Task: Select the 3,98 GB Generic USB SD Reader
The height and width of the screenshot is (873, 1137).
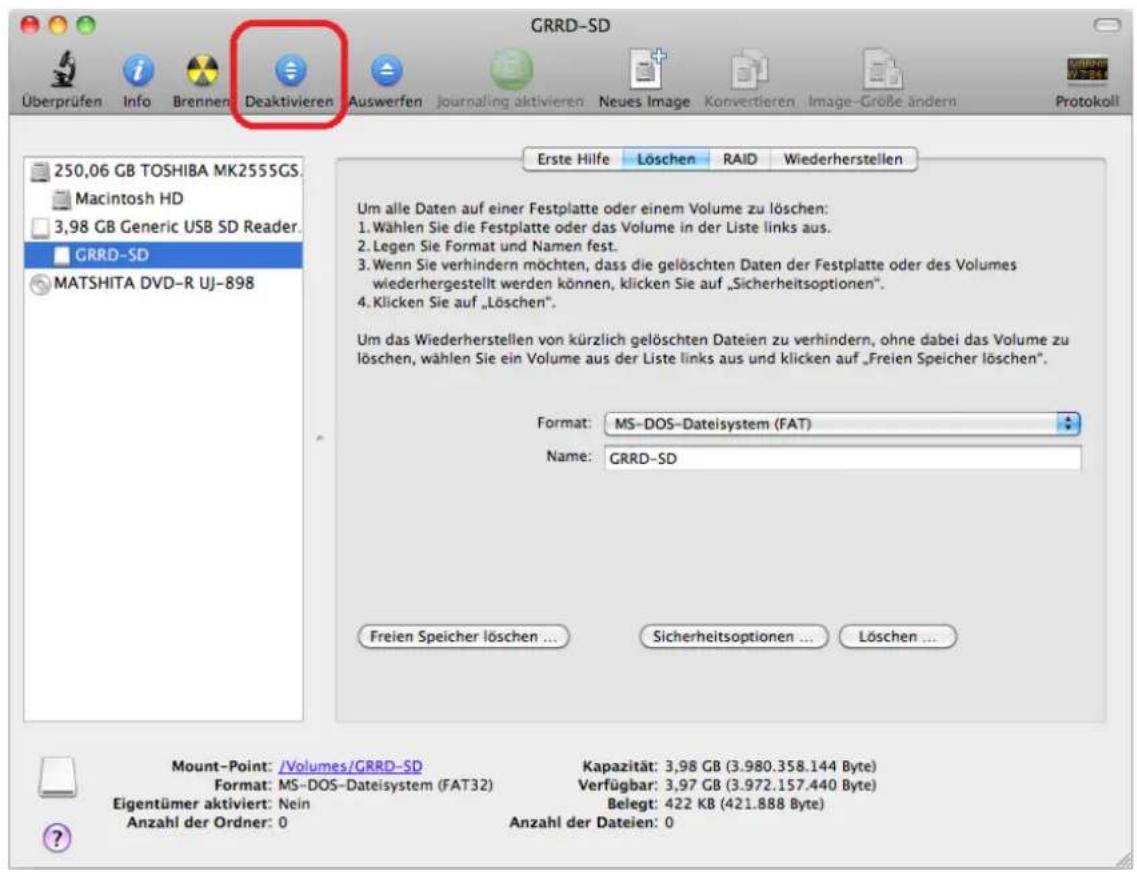Action: [x=164, y=226]
